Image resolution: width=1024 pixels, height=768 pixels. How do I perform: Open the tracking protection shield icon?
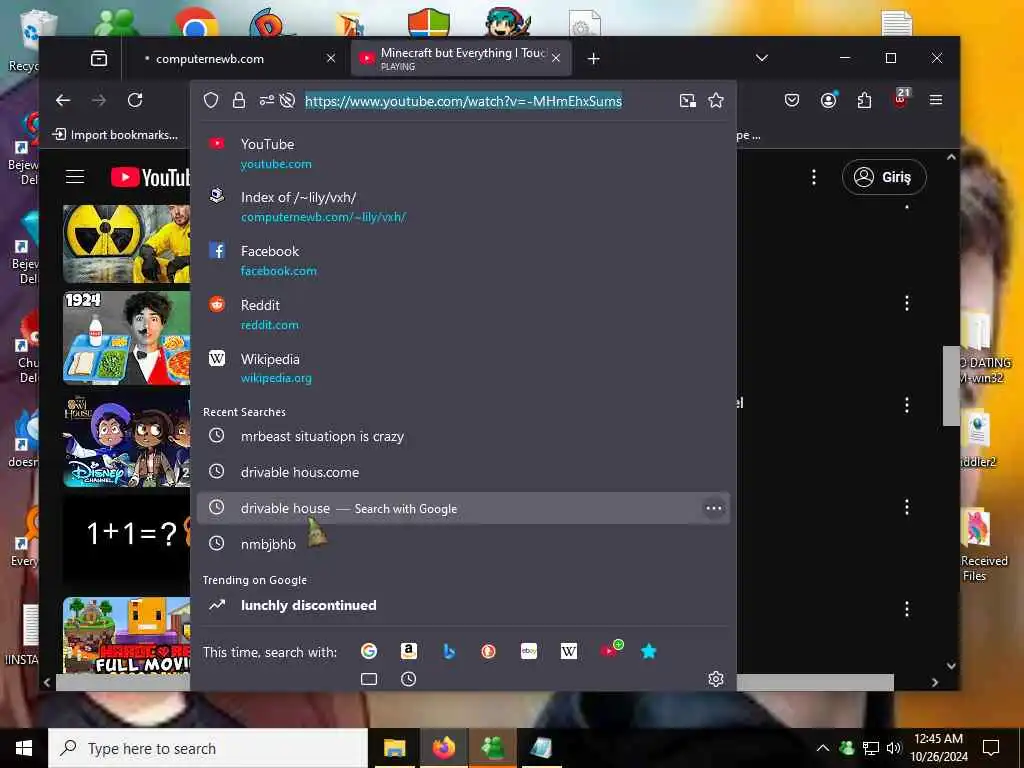point(211,101)
